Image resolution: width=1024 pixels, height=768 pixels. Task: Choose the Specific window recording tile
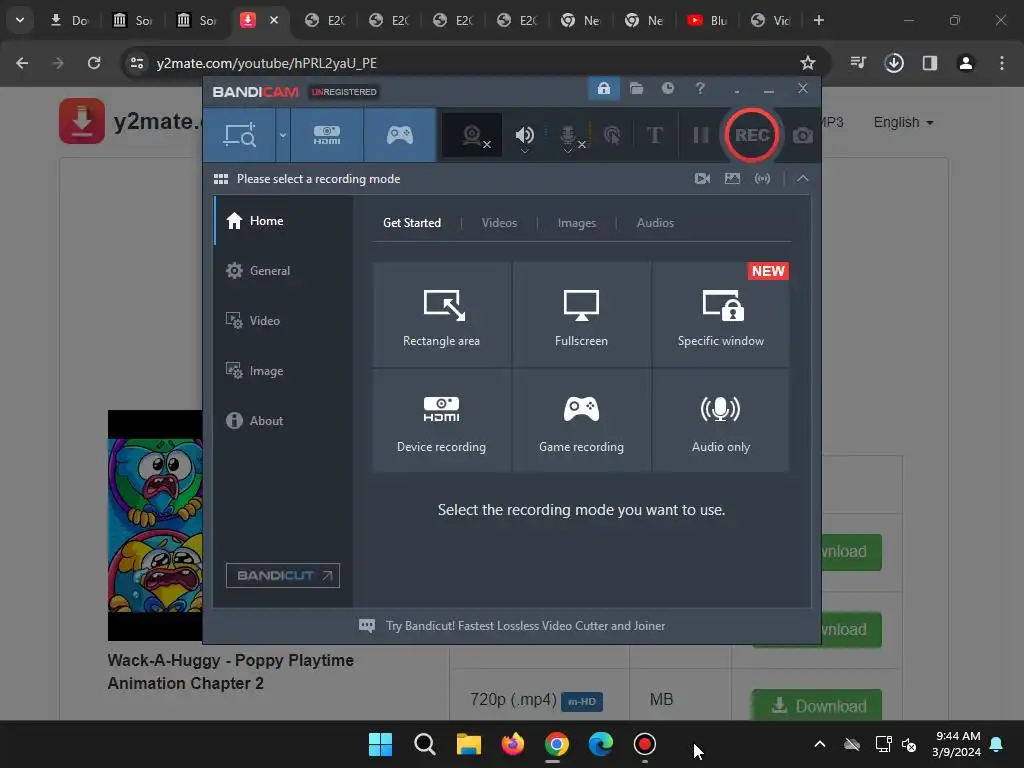(x=720, y=315)
